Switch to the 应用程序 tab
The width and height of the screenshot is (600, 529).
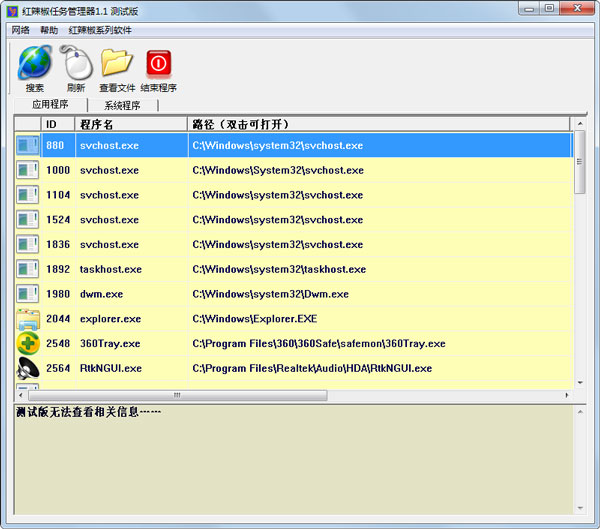pos(50,104)
